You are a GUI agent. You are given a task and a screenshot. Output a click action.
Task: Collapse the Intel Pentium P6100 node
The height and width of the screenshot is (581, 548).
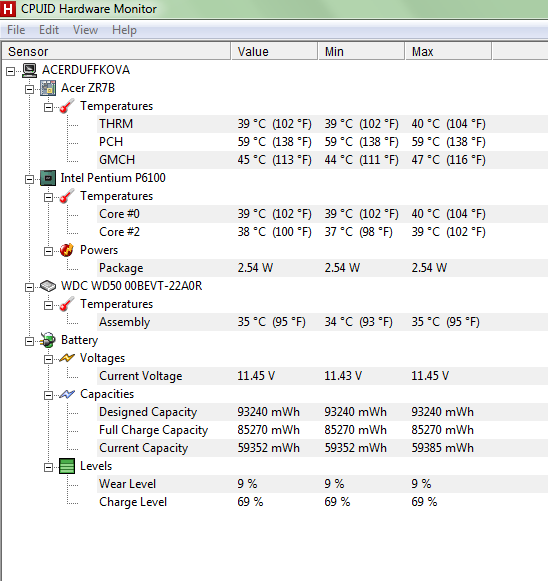(x=30, y=179)
